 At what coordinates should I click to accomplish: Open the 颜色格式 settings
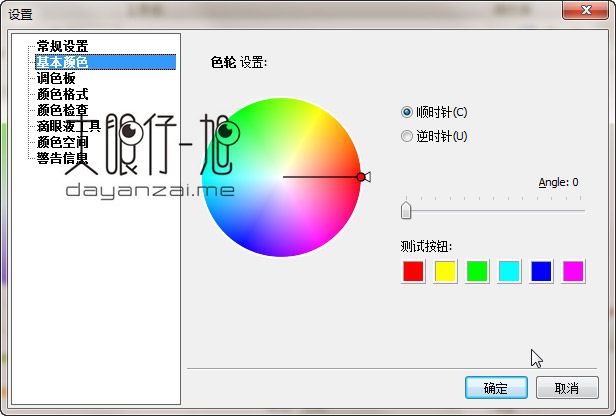(62, 94)
